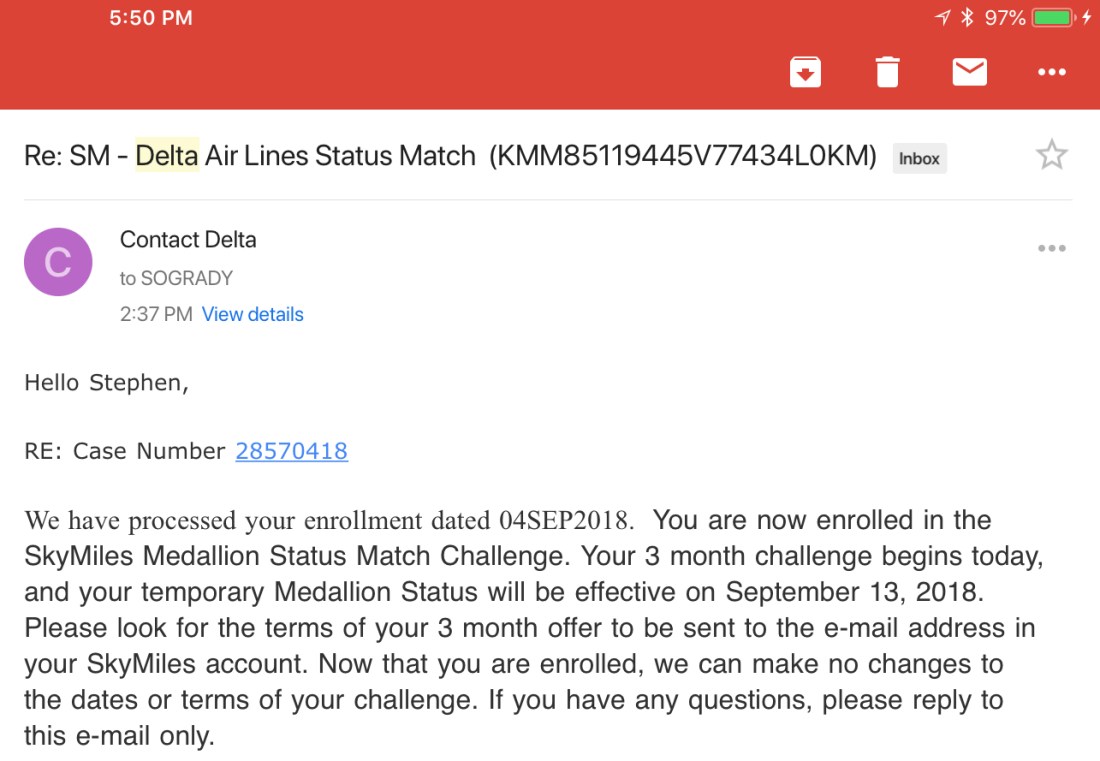The width and height of the screenshot is (1100, 761).
Task: Open the top-right overflow menu
Action: pos(1051,71)
